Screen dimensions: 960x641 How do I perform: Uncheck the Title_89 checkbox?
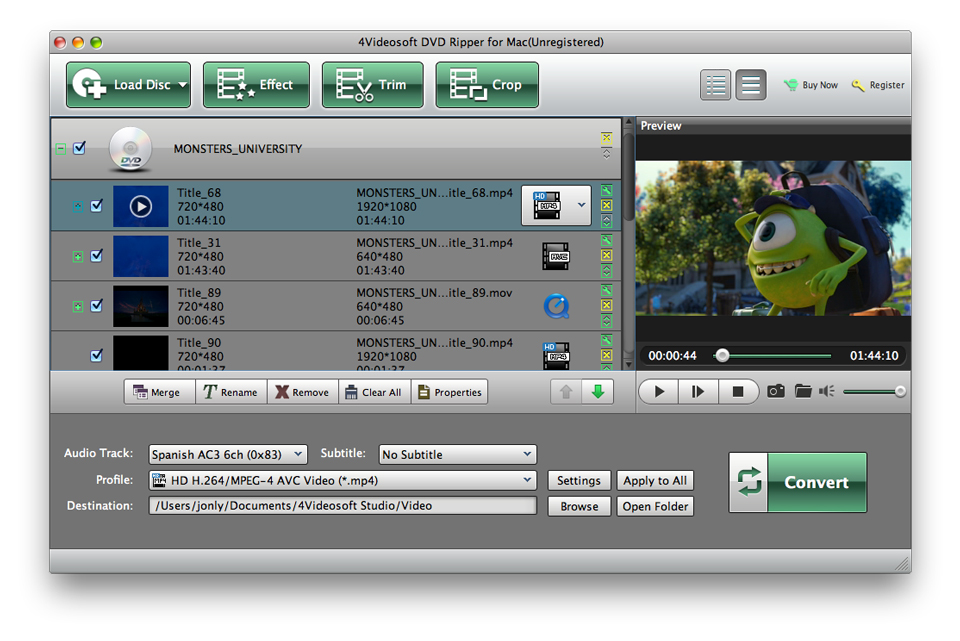point(97,306)
